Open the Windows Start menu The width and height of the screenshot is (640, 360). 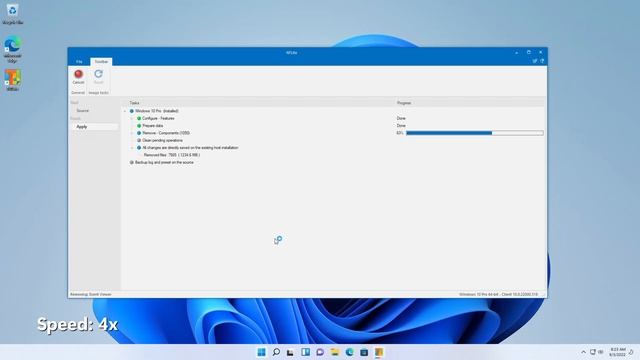(261, 352)
